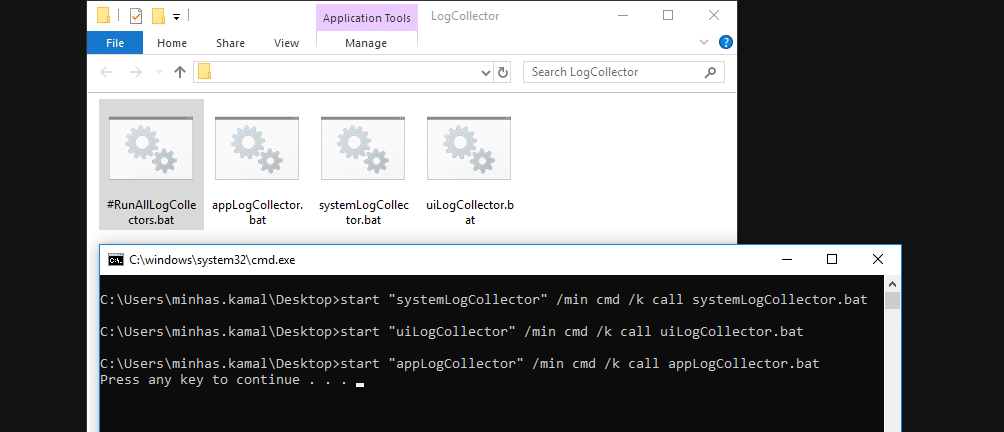Click the systemLogCollector.bat file name label
Image resolution: width=1004 pixels, height=432 pixels.
tap(363, 212)
